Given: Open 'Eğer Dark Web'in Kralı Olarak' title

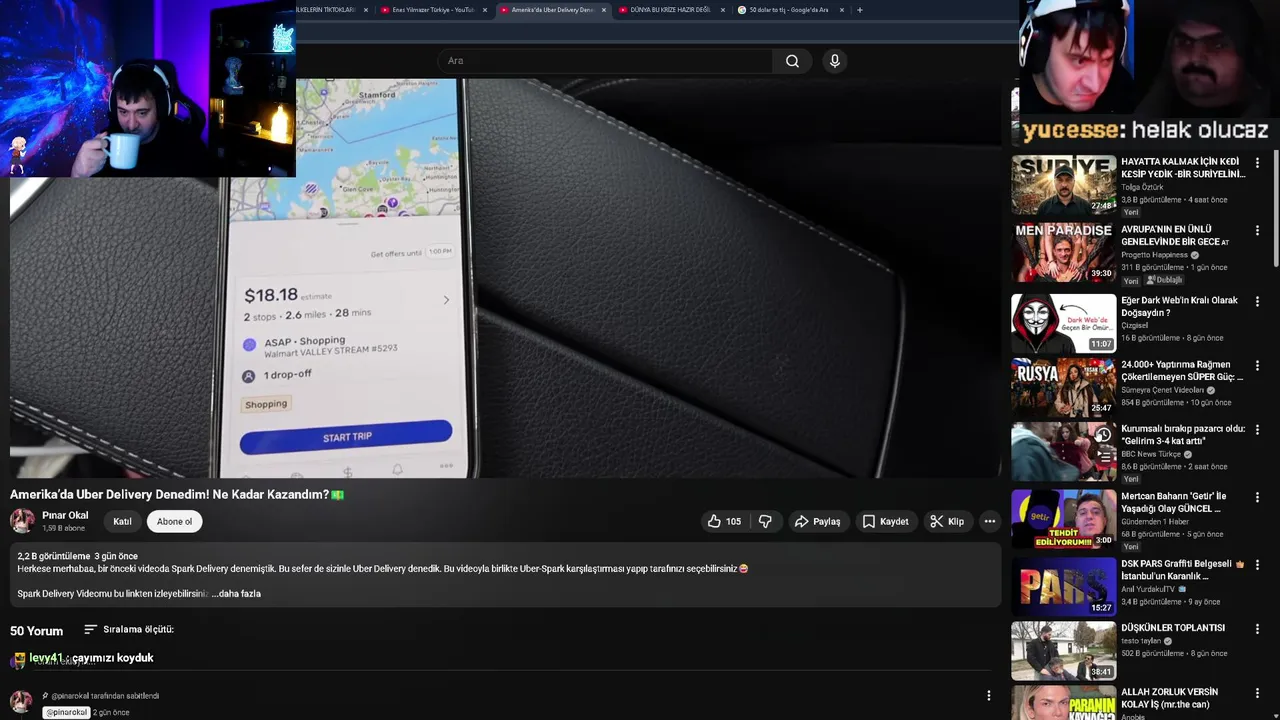Looking at the screenshot, I should point(1179,306).
